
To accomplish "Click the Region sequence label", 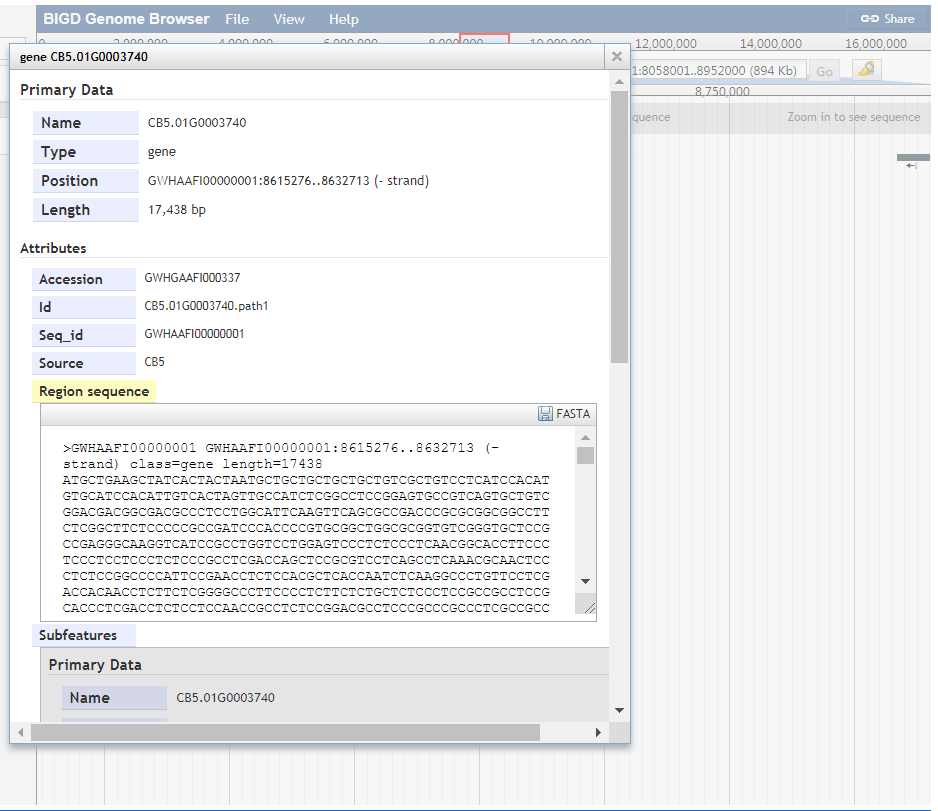I will tap(94, 392).
